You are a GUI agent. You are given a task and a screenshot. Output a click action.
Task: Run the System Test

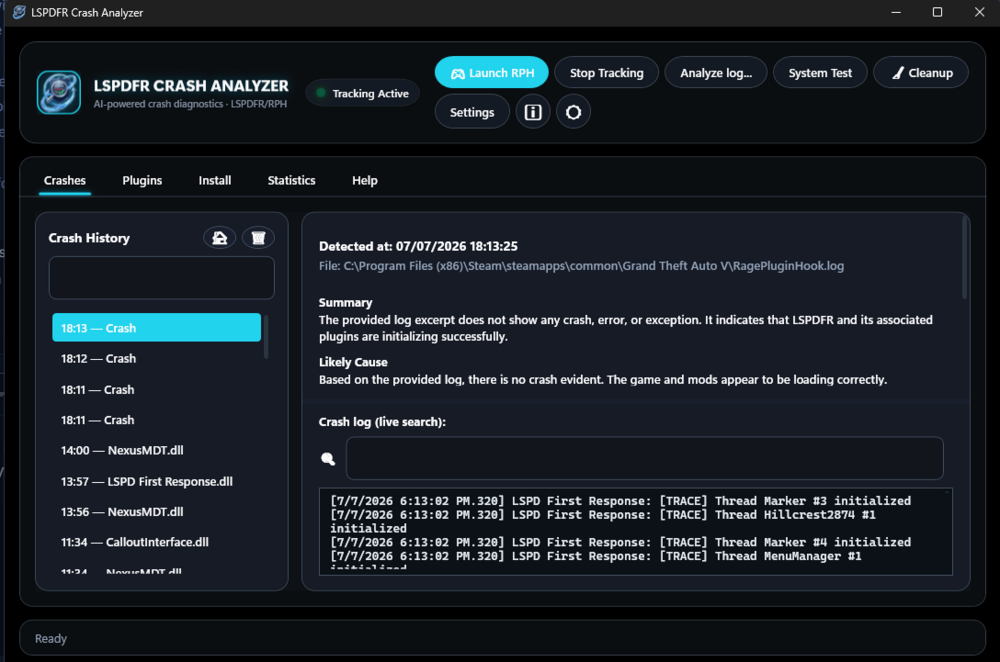(x=820, y=73)
